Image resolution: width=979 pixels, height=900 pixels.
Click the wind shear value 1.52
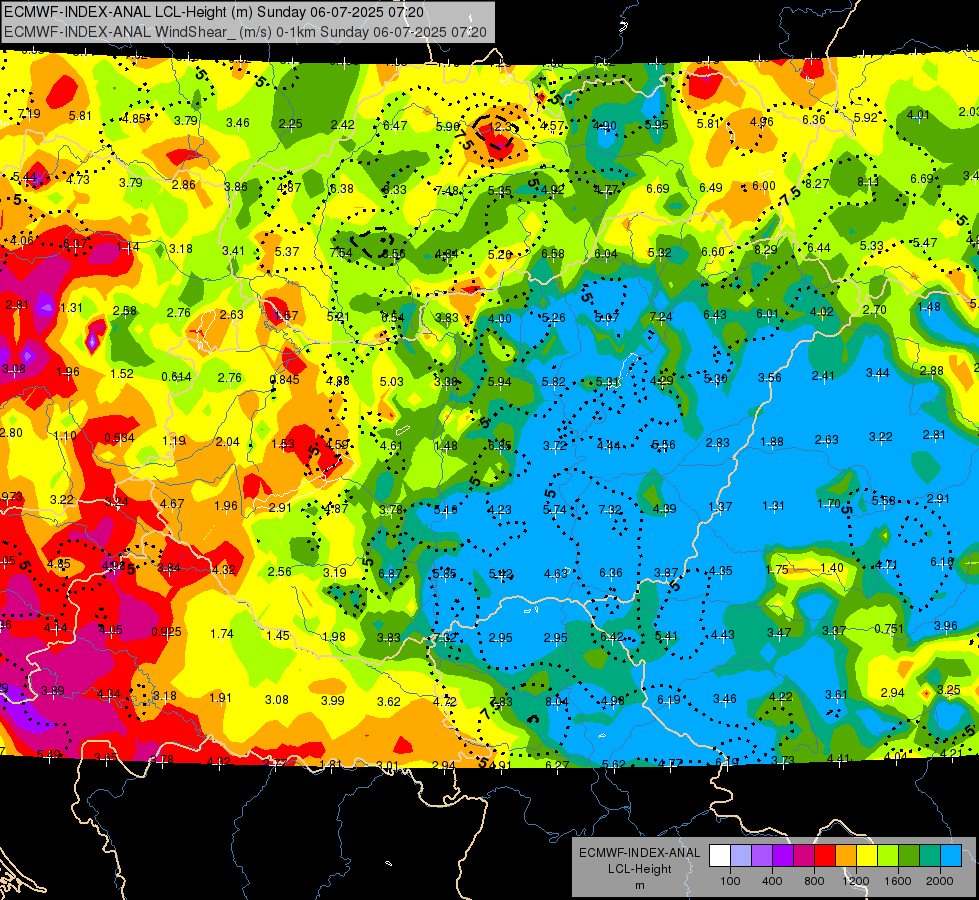tap(122, 373)
